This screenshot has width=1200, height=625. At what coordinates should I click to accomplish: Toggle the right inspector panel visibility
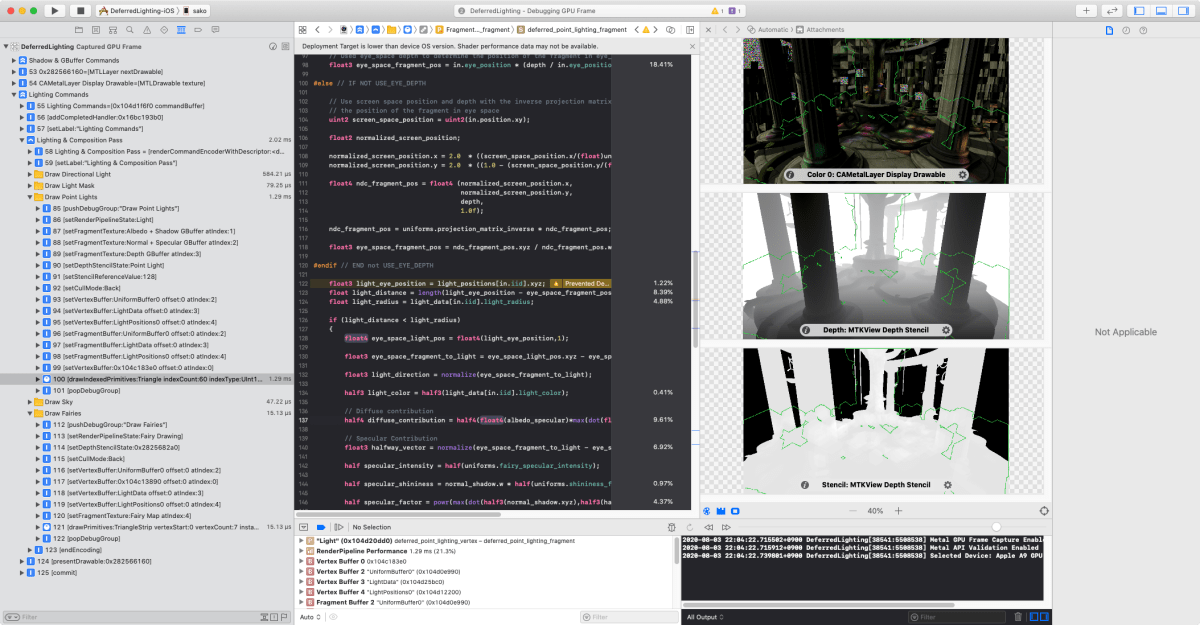click(1182, 10)
